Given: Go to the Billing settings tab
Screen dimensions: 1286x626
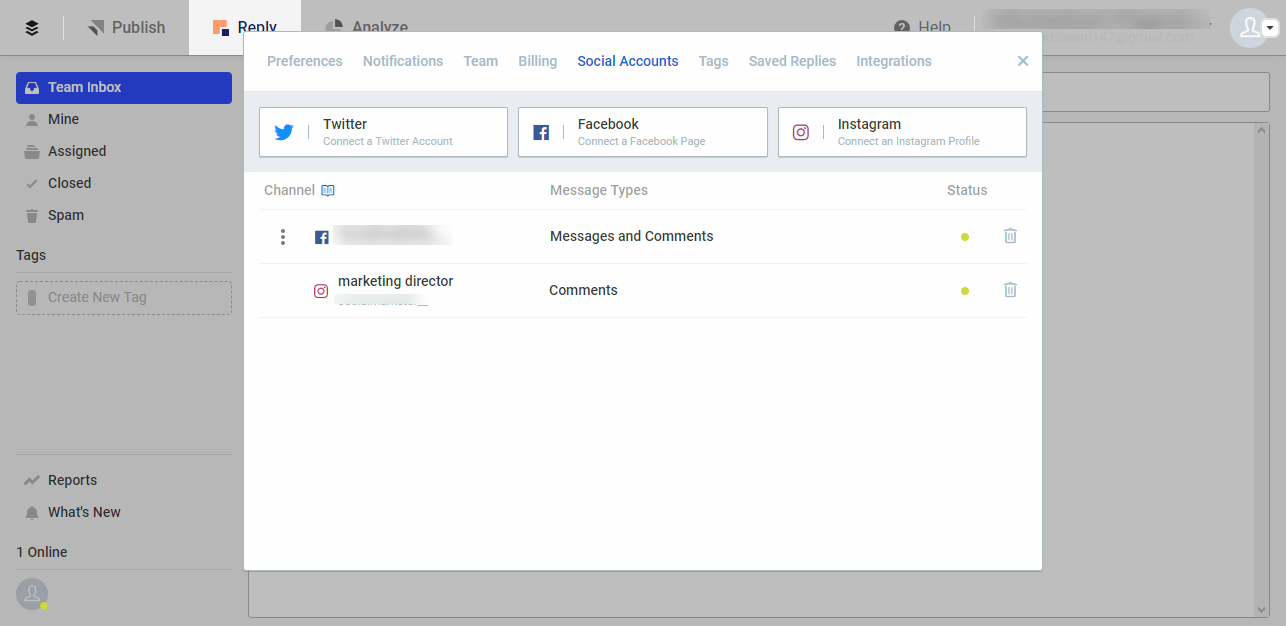Looking at the screenshot, I should pos(537,61).
